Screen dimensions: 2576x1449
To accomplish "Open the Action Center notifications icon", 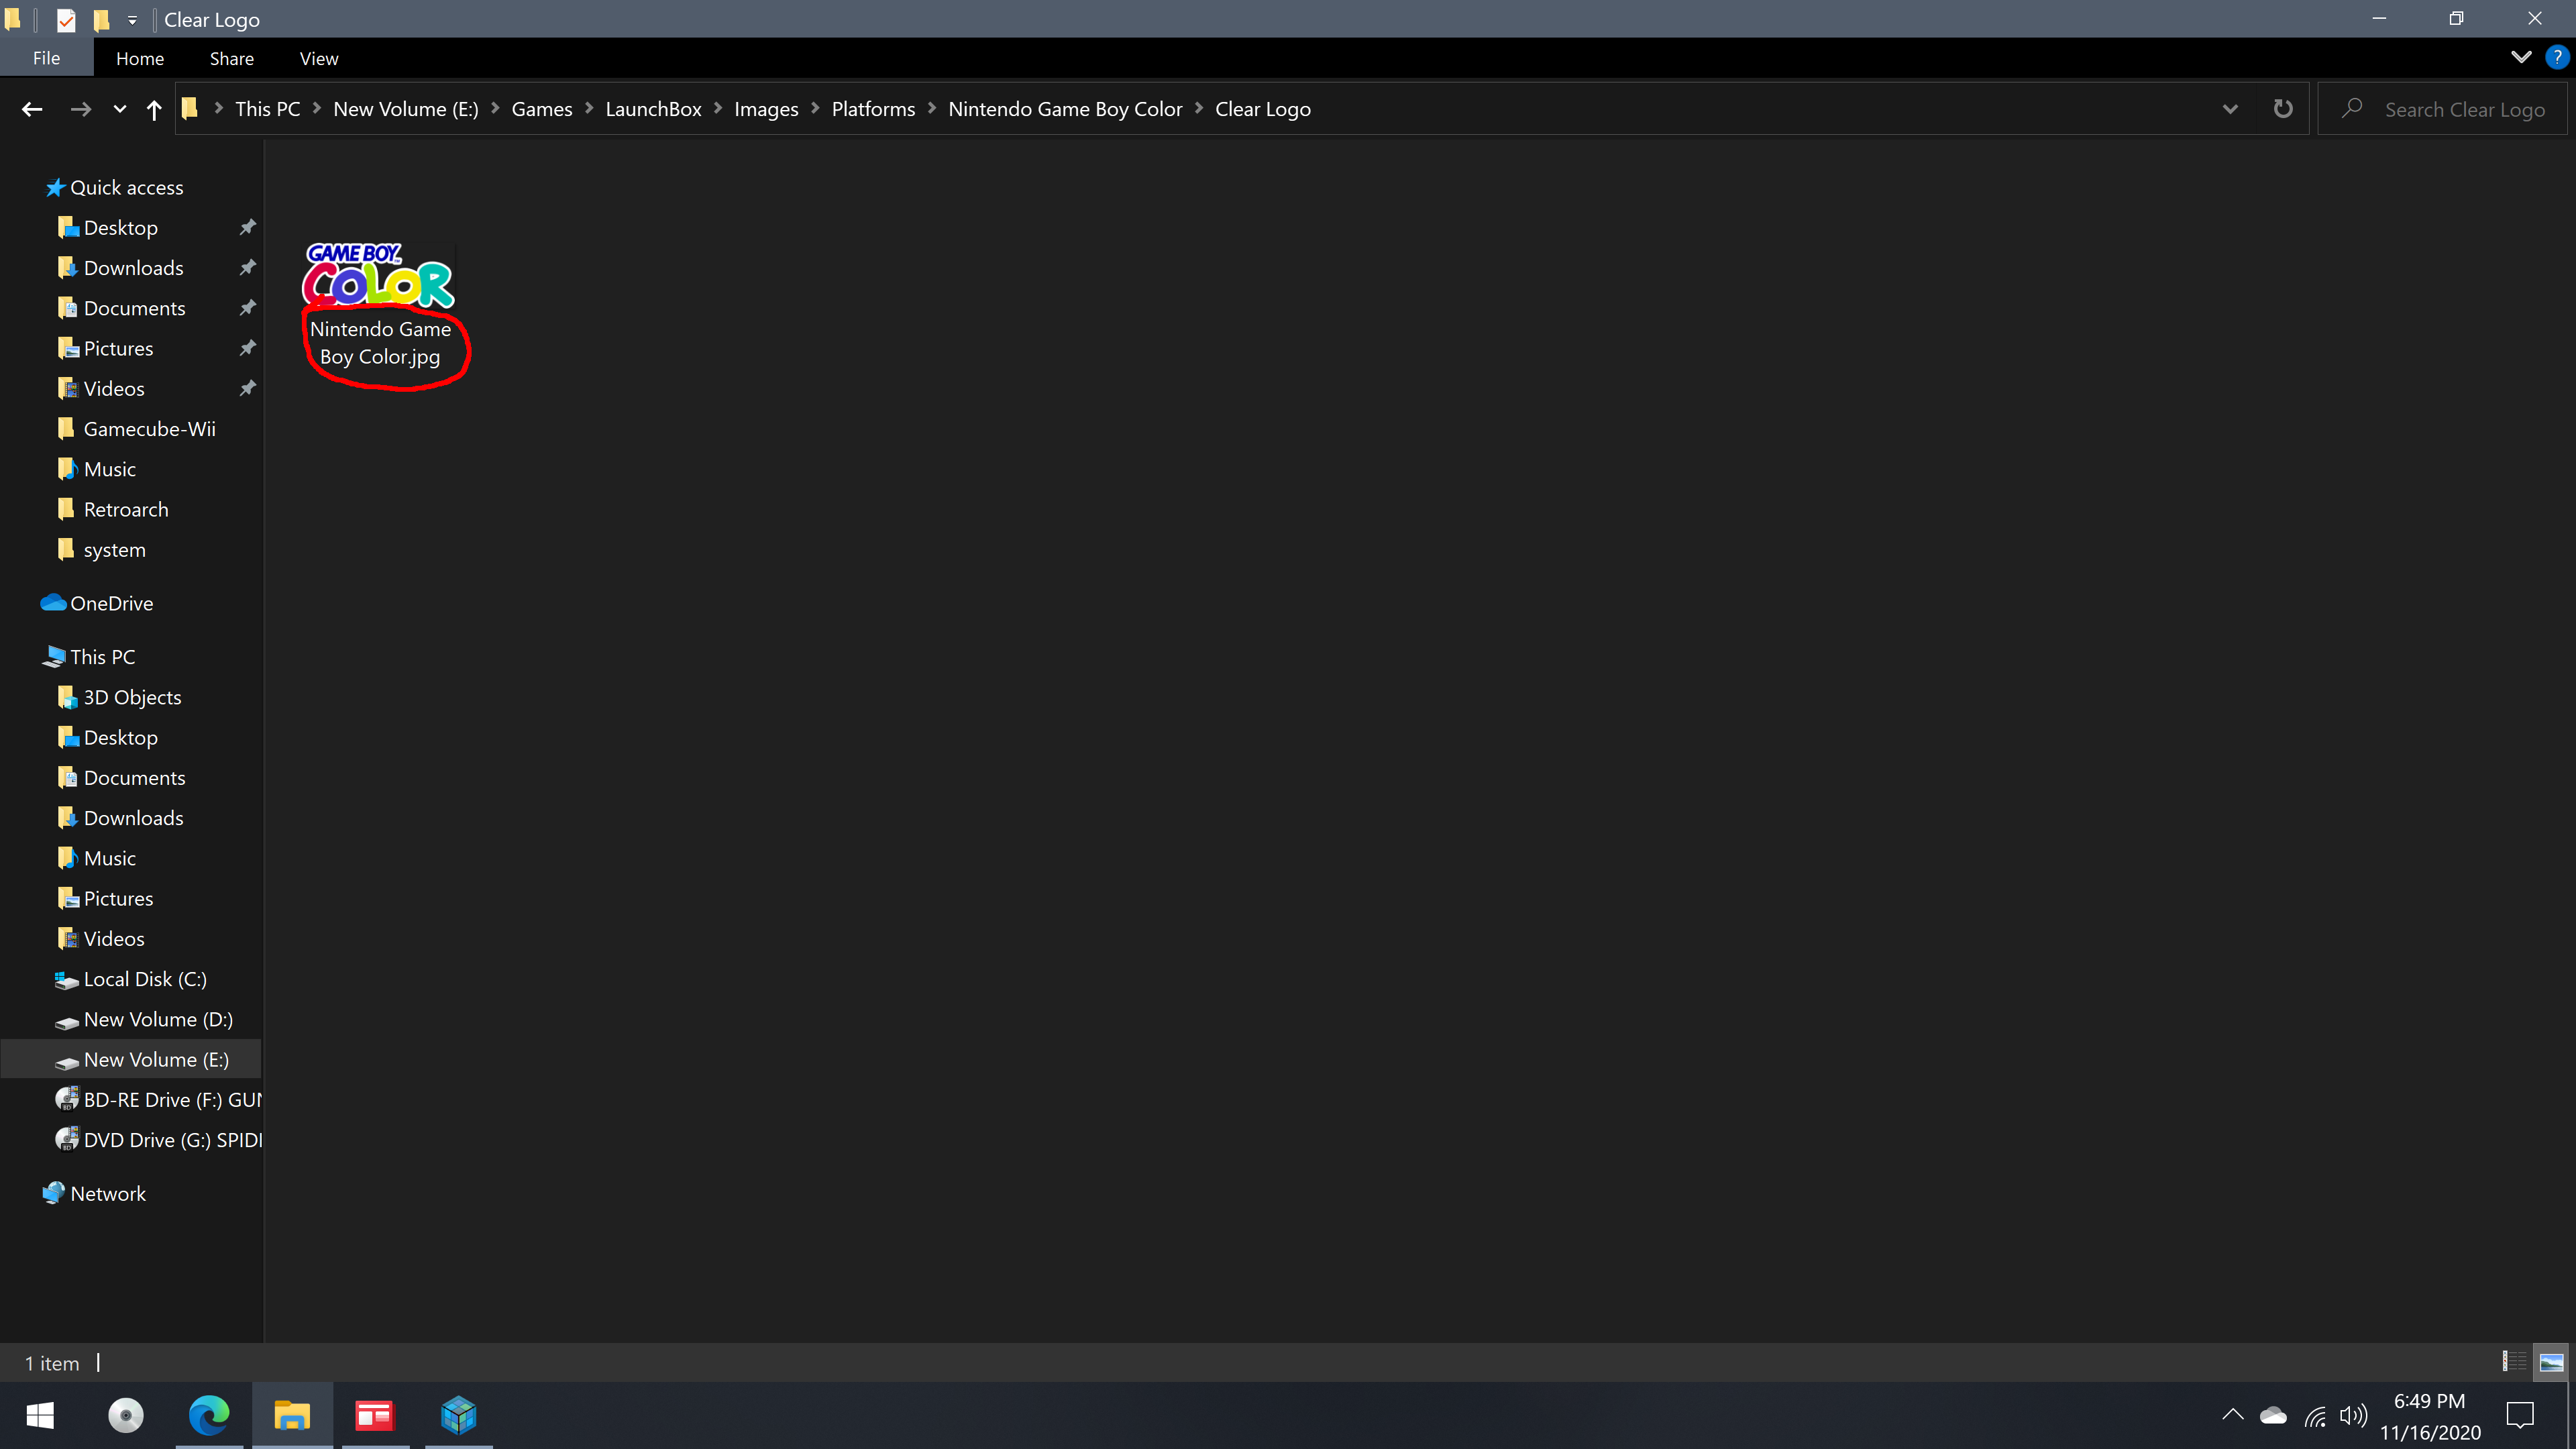I will pos(2520,1415).
